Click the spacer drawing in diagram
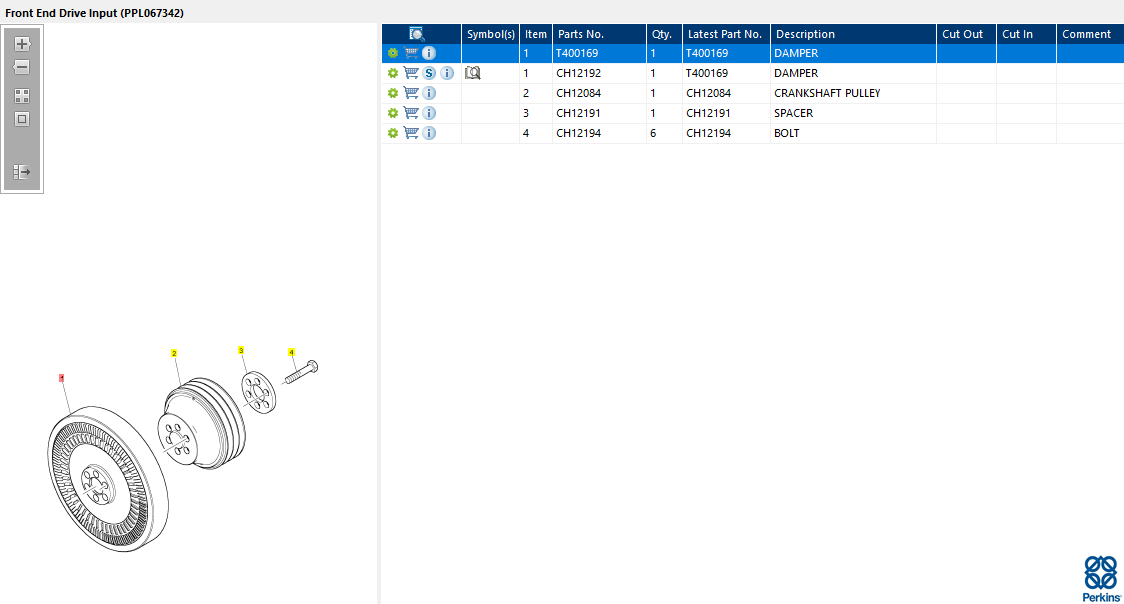Viewport: 1124px width, 604px height. point(259,393)
